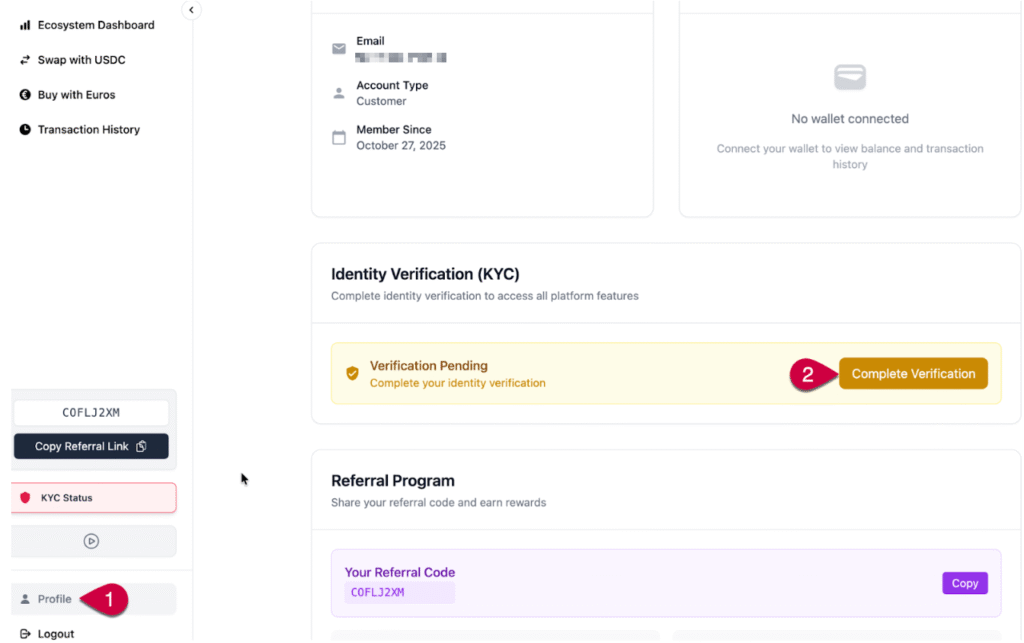
Task: Click the wallet icon above No wallet connected
Action: point(850,77)
